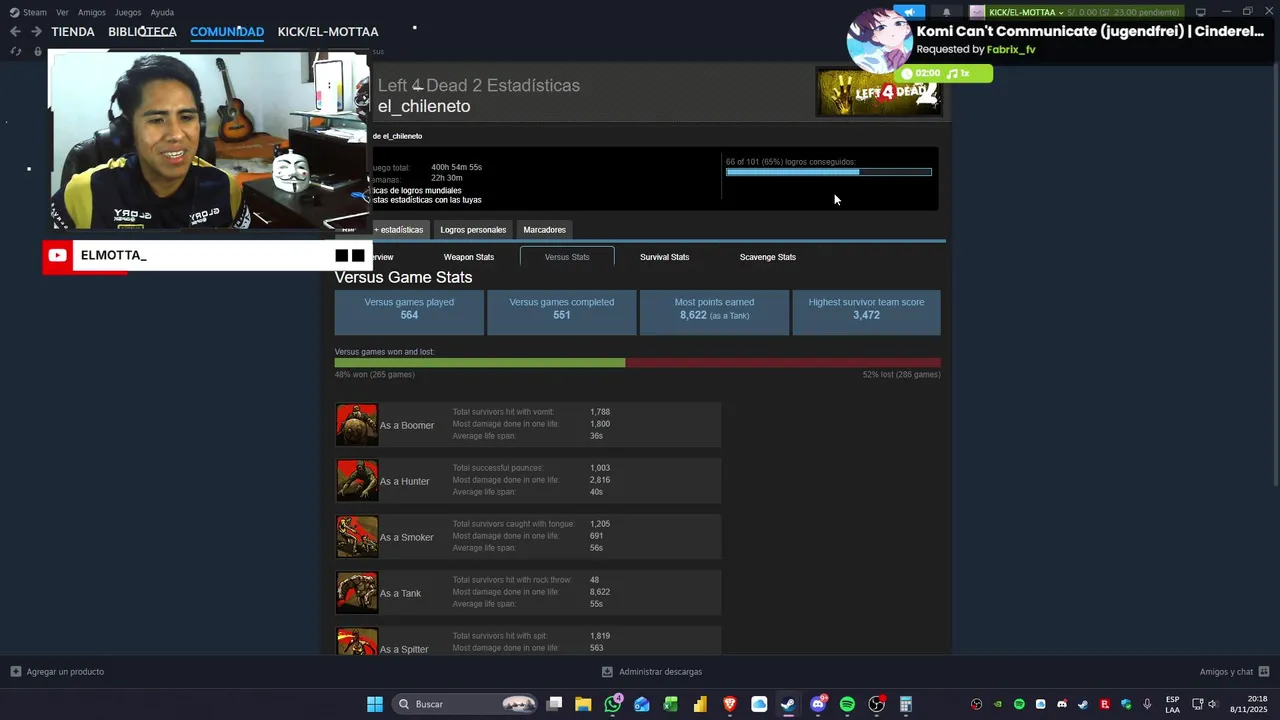Screen dimensions: 1280x720
Task: Go back with the Steam back arrow
Action: (x=15, y=32)
